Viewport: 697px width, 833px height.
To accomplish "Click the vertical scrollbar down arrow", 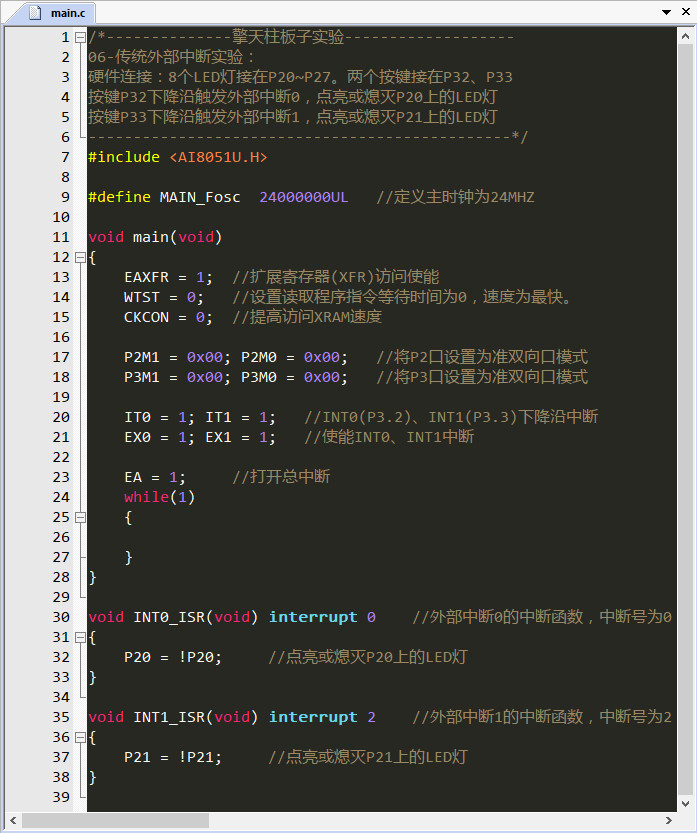I will [x=685, y=803].
